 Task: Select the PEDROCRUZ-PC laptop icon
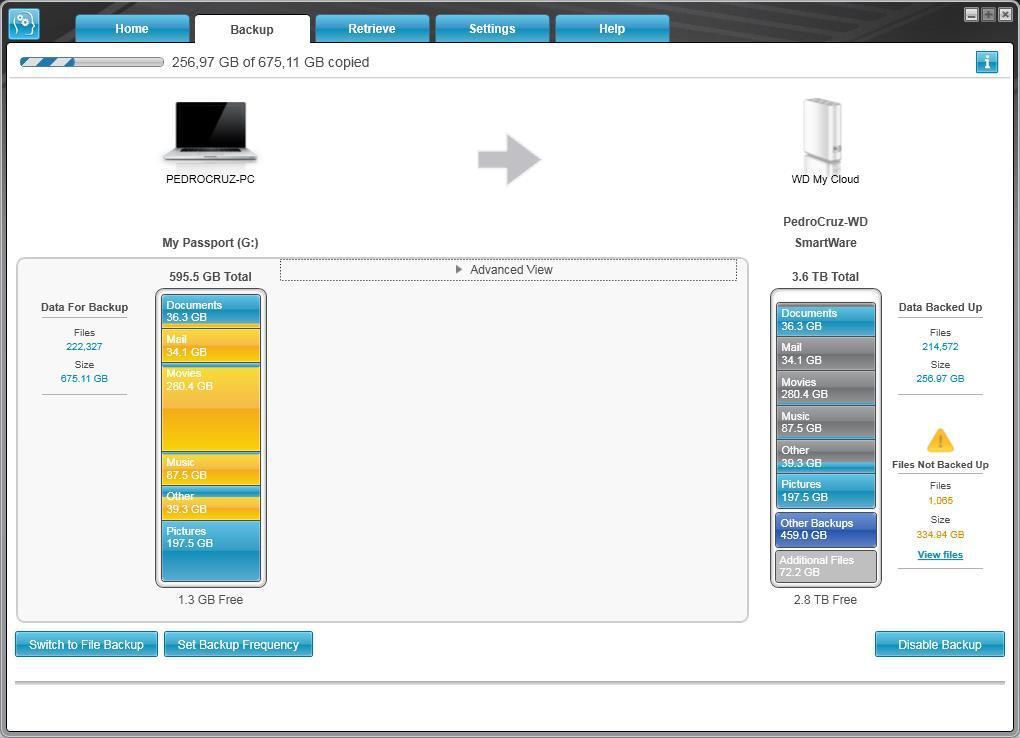point(210,131)
